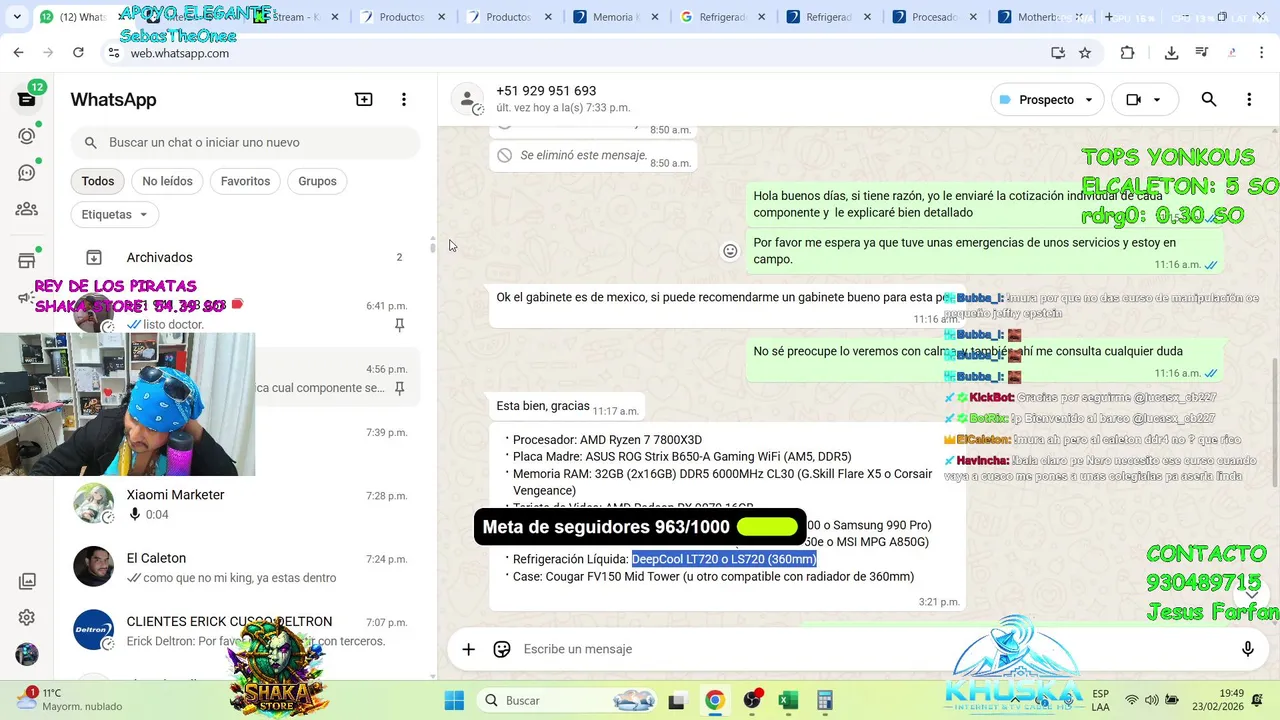Open the Chrome tab list dropdown arrow

[x=17, y=17]
